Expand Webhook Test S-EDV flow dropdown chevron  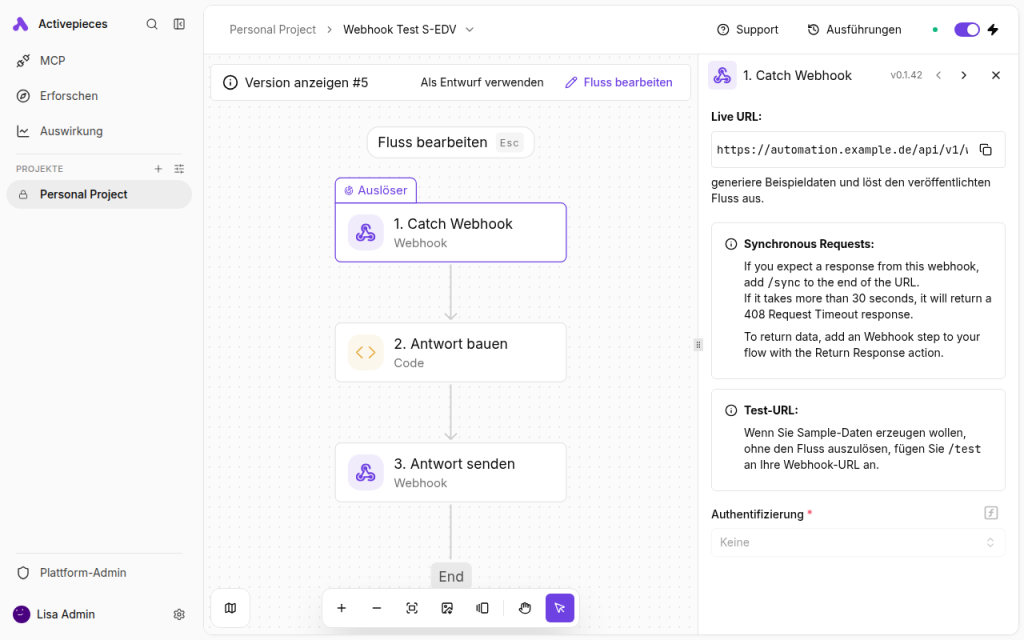coord(470,29)
